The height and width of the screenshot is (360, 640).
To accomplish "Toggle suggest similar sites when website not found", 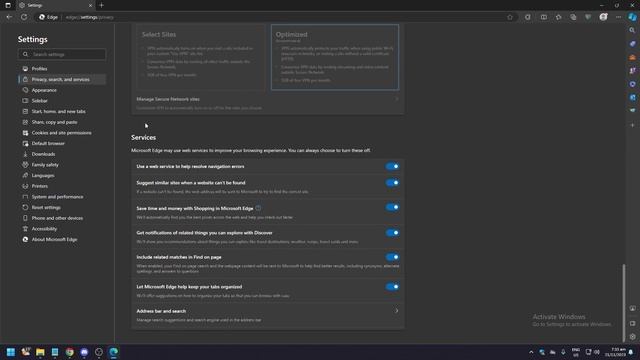I will 392,183.
